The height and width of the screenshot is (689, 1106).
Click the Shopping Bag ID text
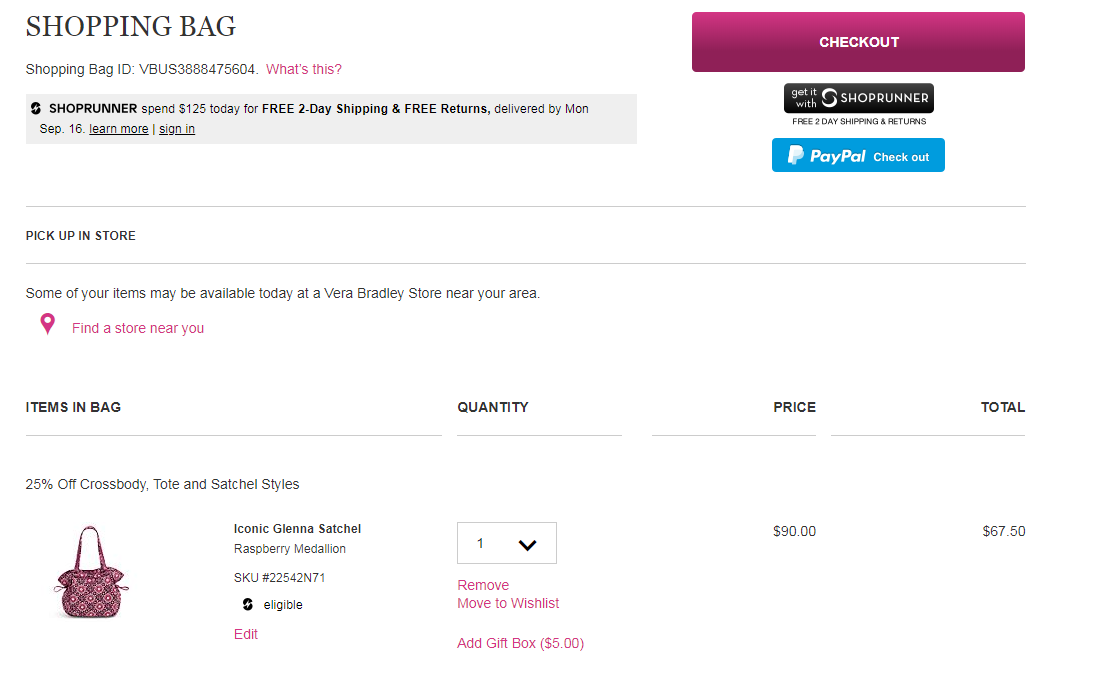(141, 69)
